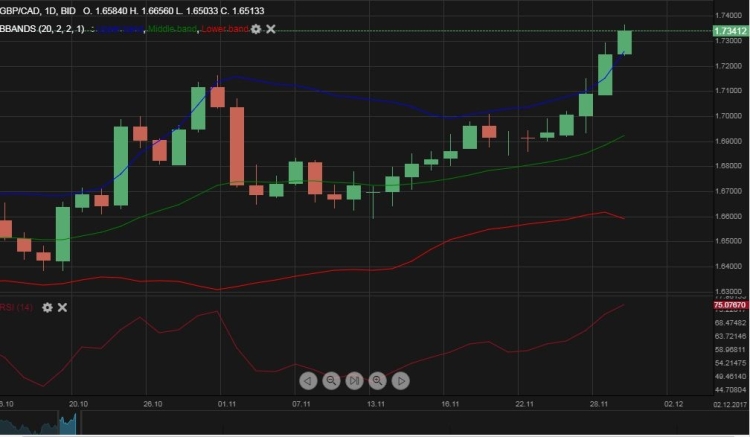The image size is (750, 437).
Task: Click the Upper band legend label
Action: click(120, 30)
